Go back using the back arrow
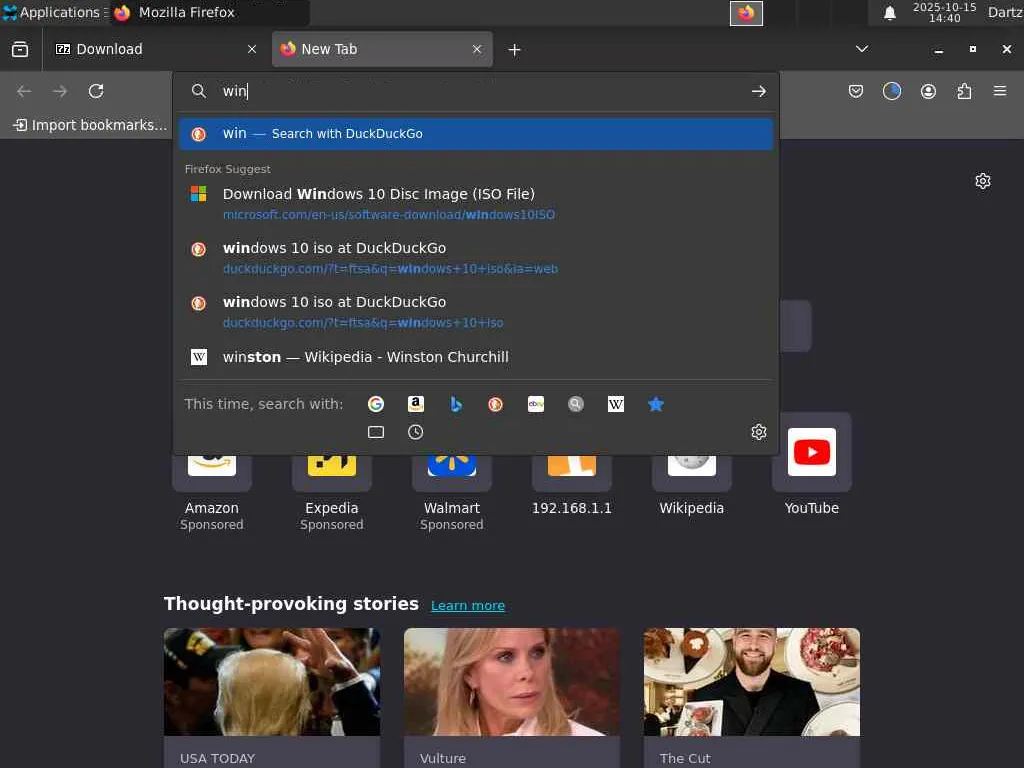 coord(24,91)
